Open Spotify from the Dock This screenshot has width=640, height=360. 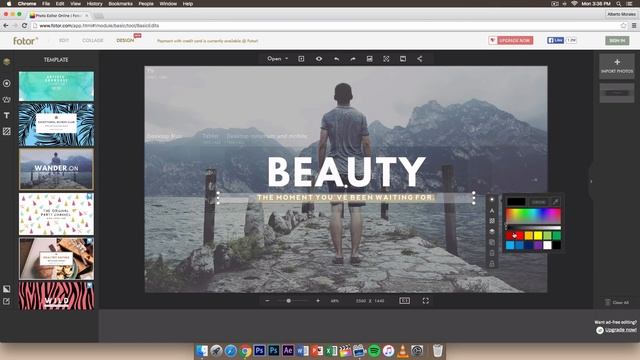(374, 351)
